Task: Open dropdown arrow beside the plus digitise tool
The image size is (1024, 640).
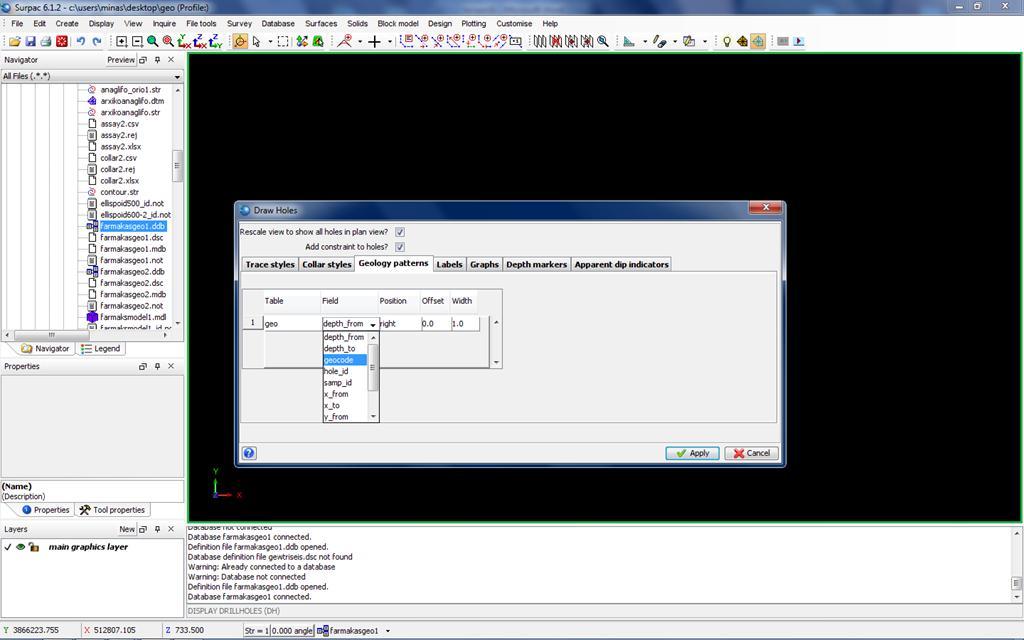Action: pos(390,41)
